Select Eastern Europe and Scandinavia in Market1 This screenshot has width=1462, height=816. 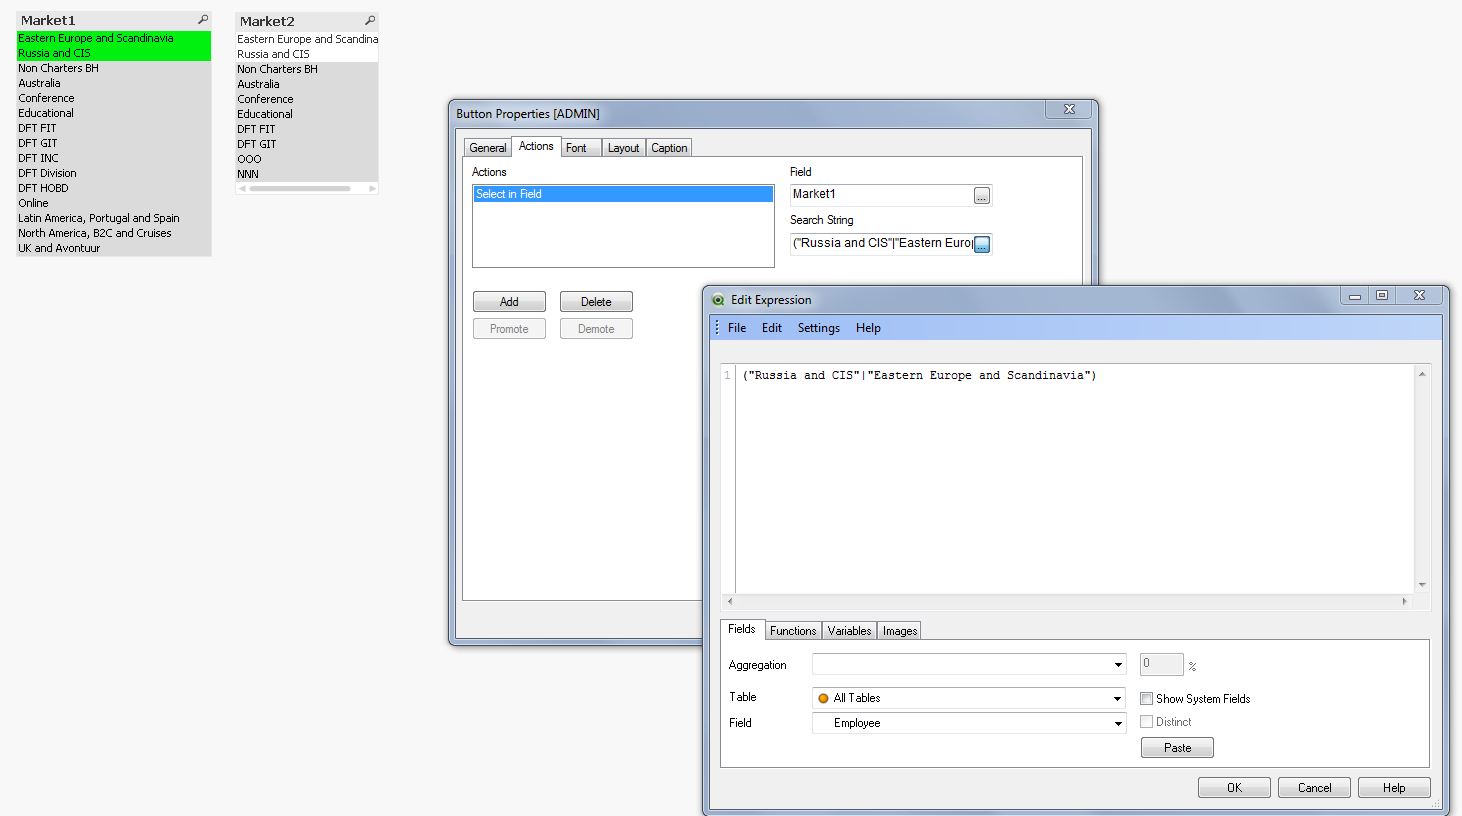tap(114, 38)
